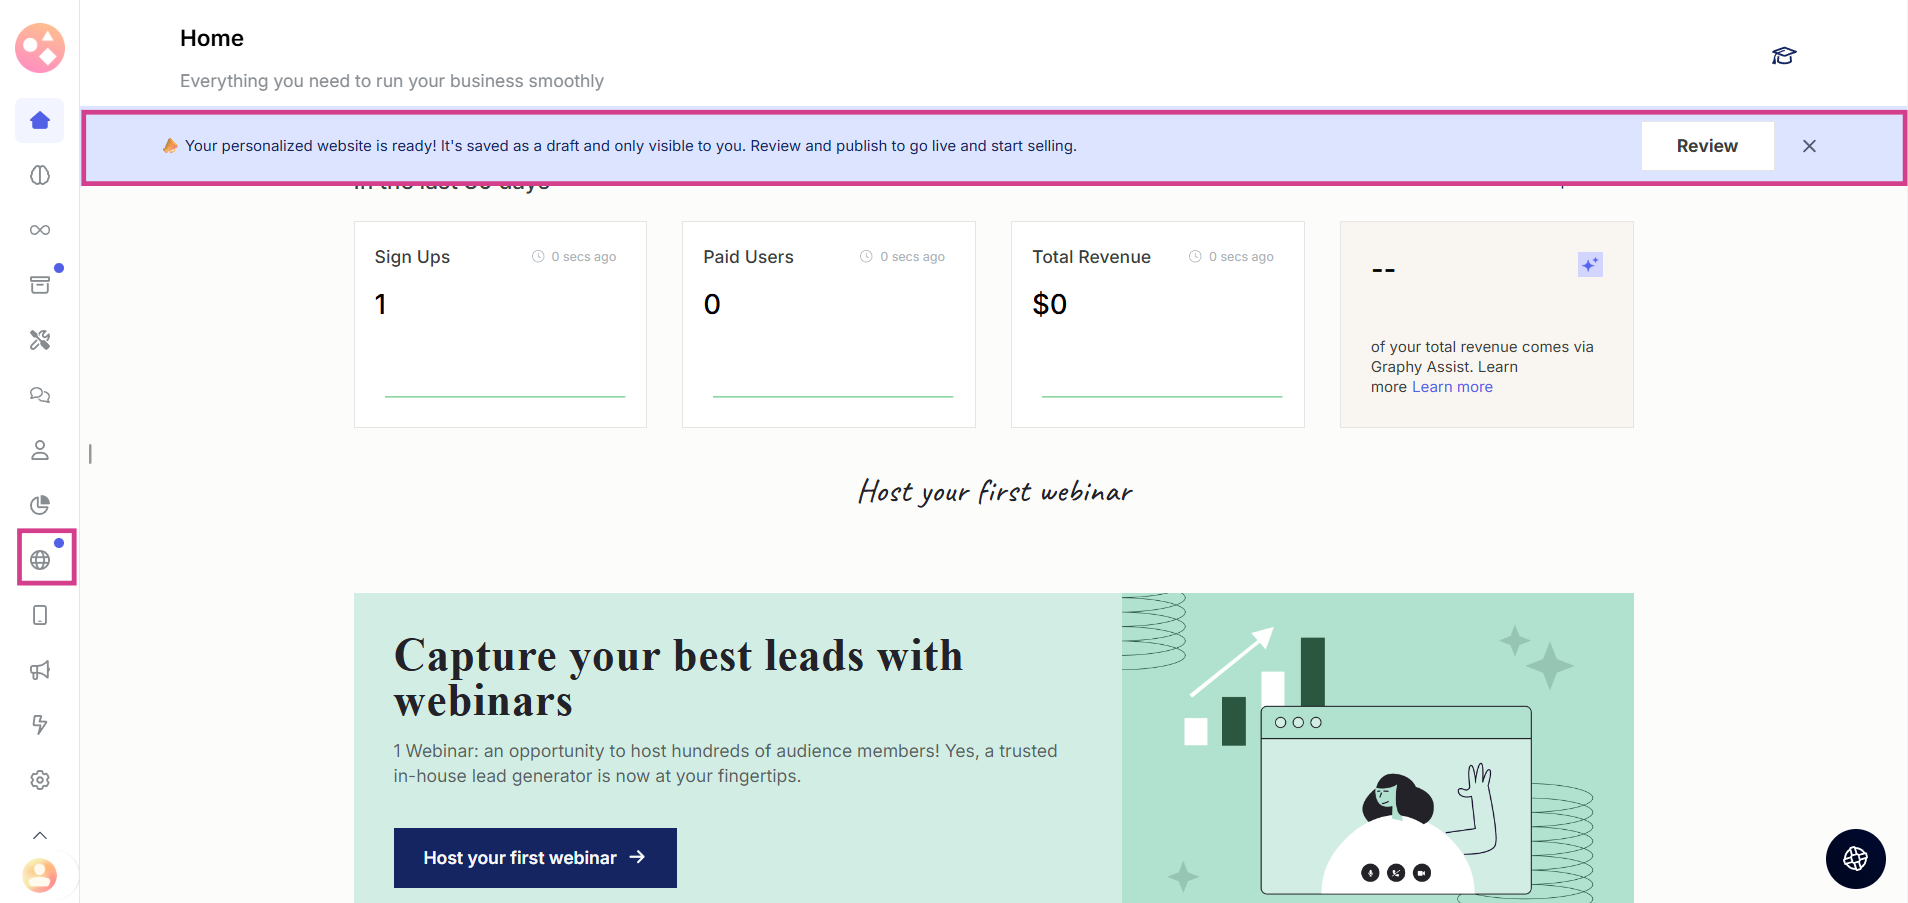Click the Host your first webinar button

pyautogui.click(x=535, y=858)
